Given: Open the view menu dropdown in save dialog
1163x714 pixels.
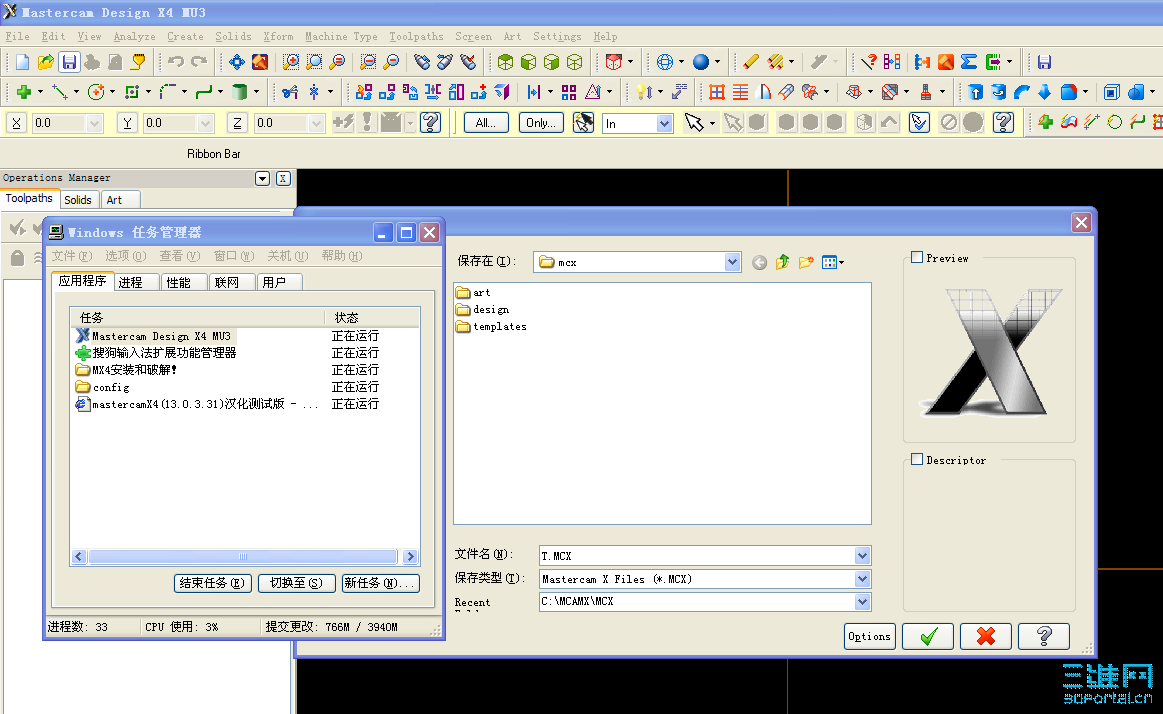Looking at the screenshot, I should pos(841,262).
